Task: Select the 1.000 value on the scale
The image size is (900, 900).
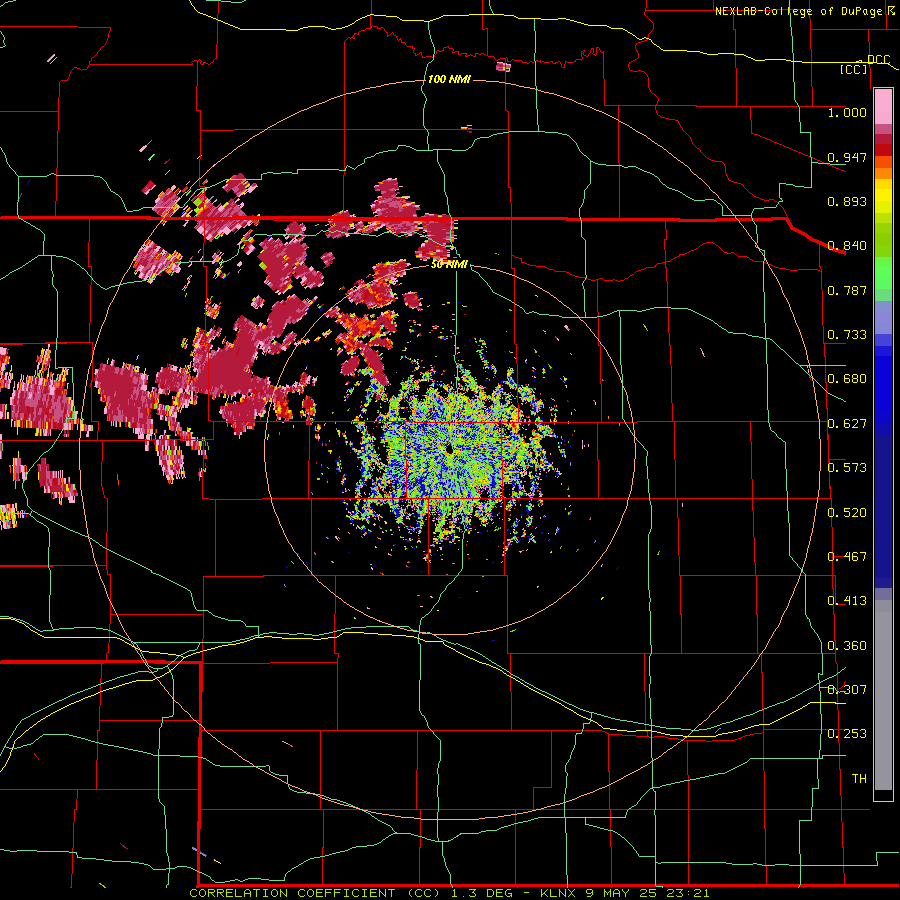Action: pyautogui.click(x=847, y=112)
